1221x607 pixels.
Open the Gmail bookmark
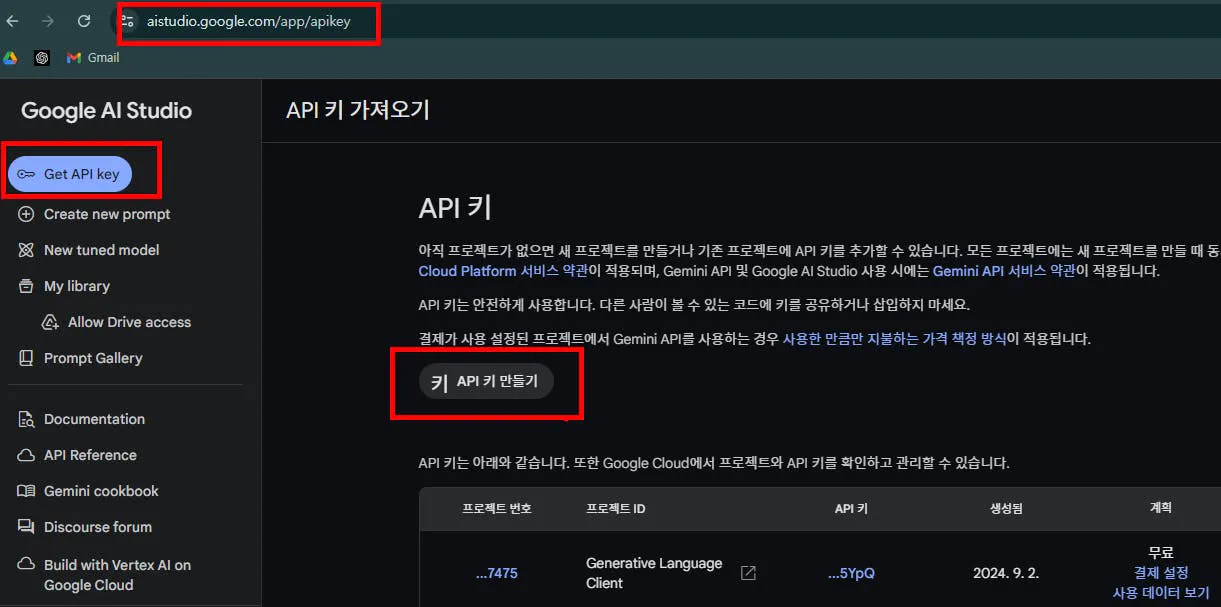pos(91,57)
